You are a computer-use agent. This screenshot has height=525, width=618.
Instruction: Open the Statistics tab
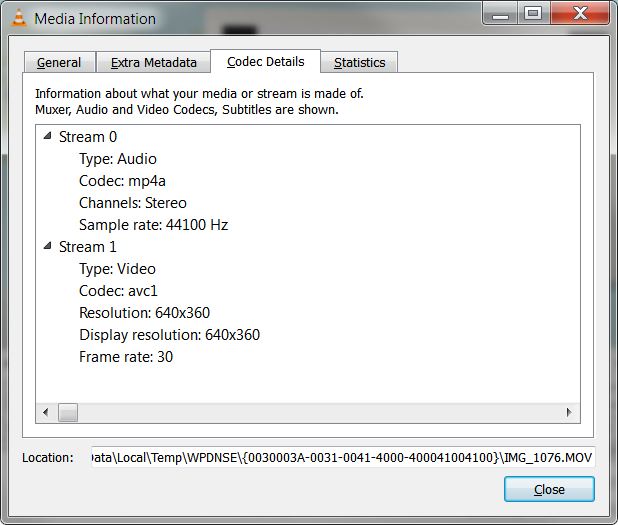point(359,62)
